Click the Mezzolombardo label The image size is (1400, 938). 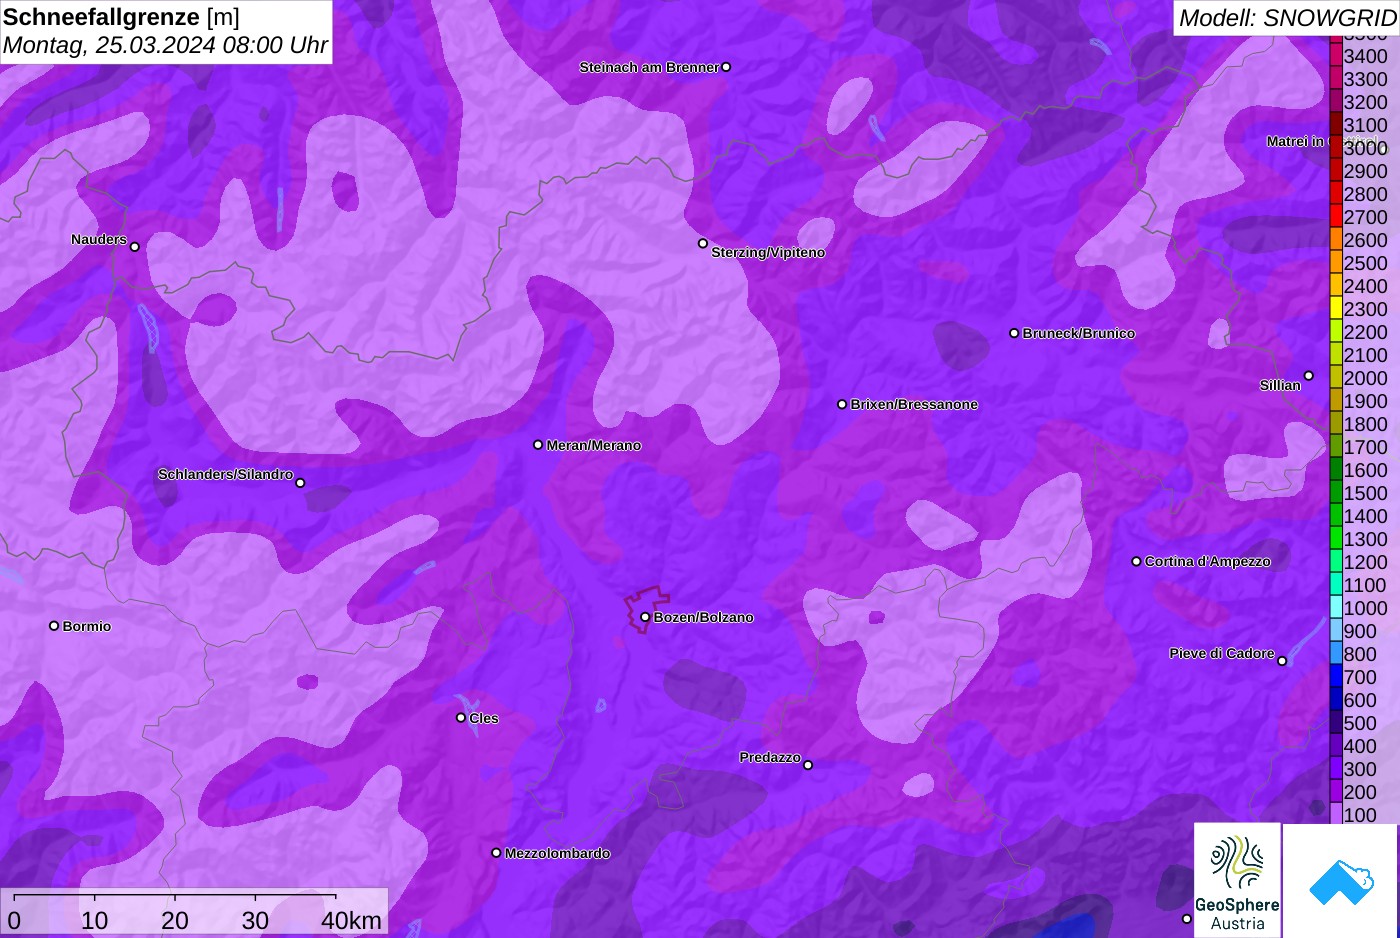tap(557, 853)
